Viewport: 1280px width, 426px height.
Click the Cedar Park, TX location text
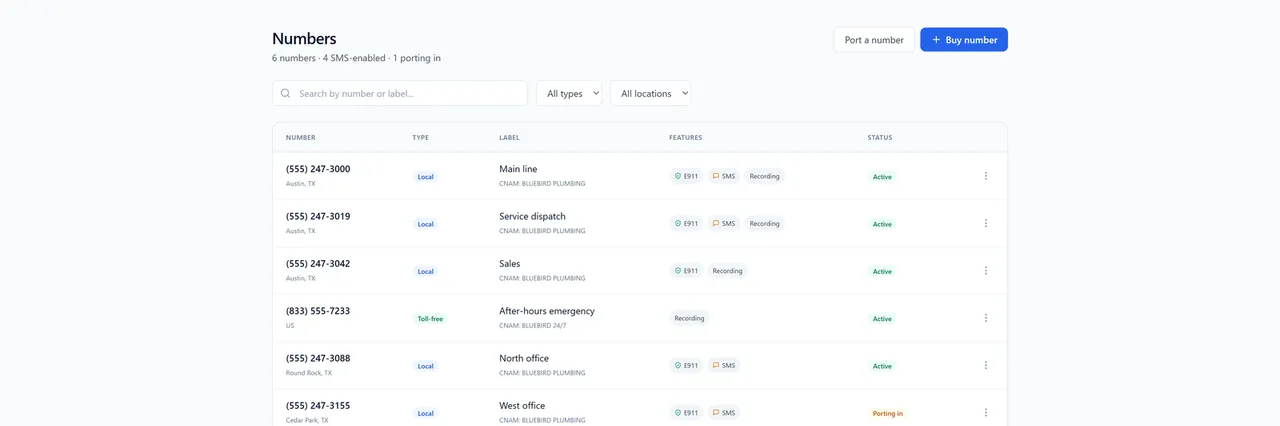point(307,420)
